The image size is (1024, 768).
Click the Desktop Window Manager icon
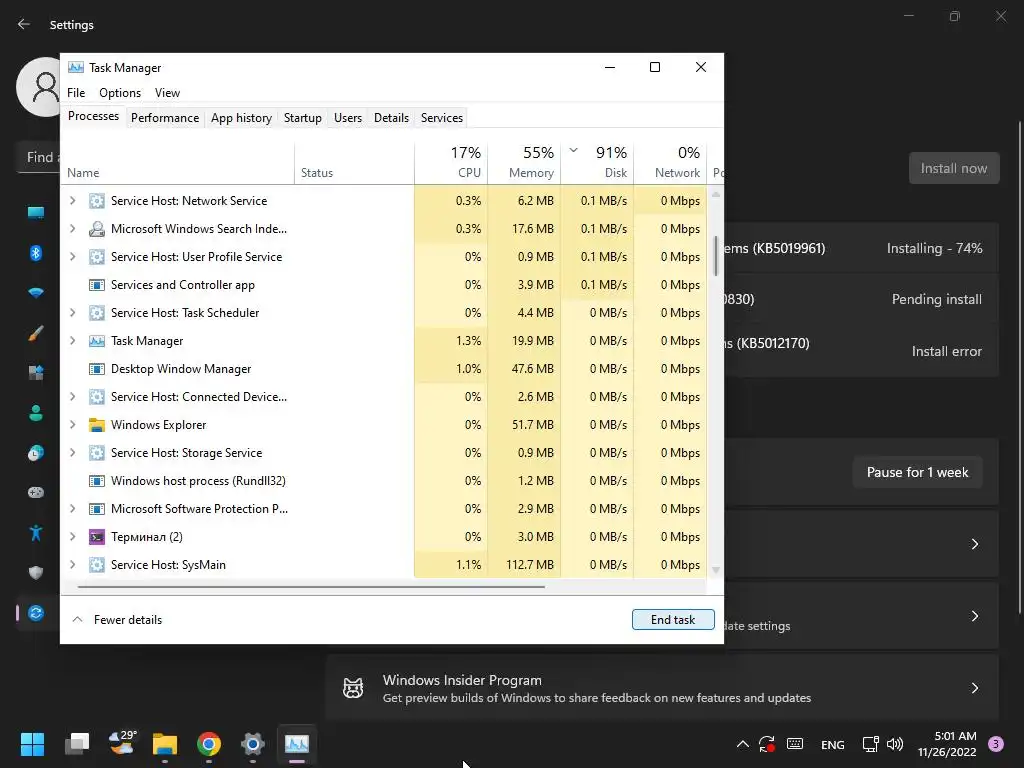pyautogui.click(x=97, y=369)
